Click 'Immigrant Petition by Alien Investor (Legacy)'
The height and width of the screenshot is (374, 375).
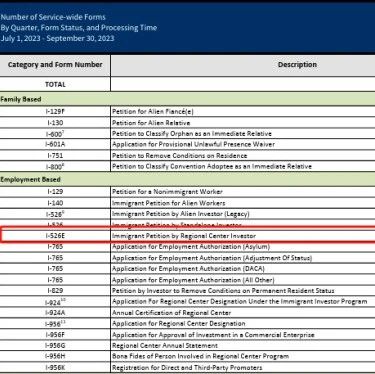tap(181, 214)
